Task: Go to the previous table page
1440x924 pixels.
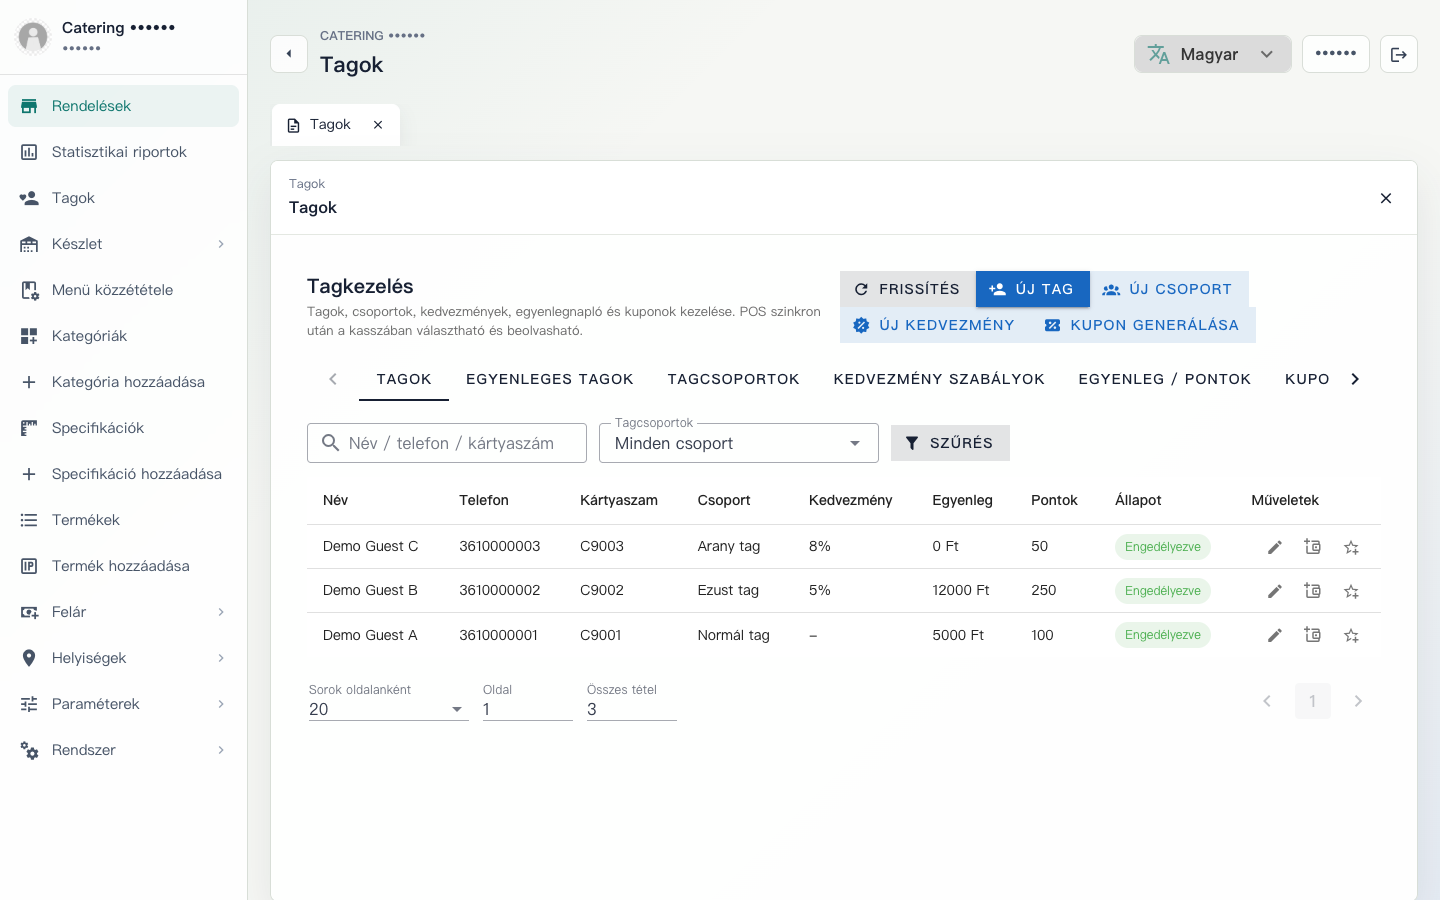Action: pos(1267,701)
